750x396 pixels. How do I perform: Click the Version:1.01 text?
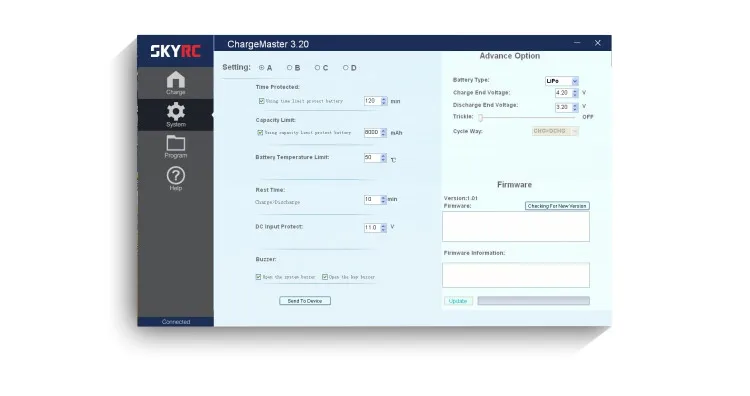point(460,198)
